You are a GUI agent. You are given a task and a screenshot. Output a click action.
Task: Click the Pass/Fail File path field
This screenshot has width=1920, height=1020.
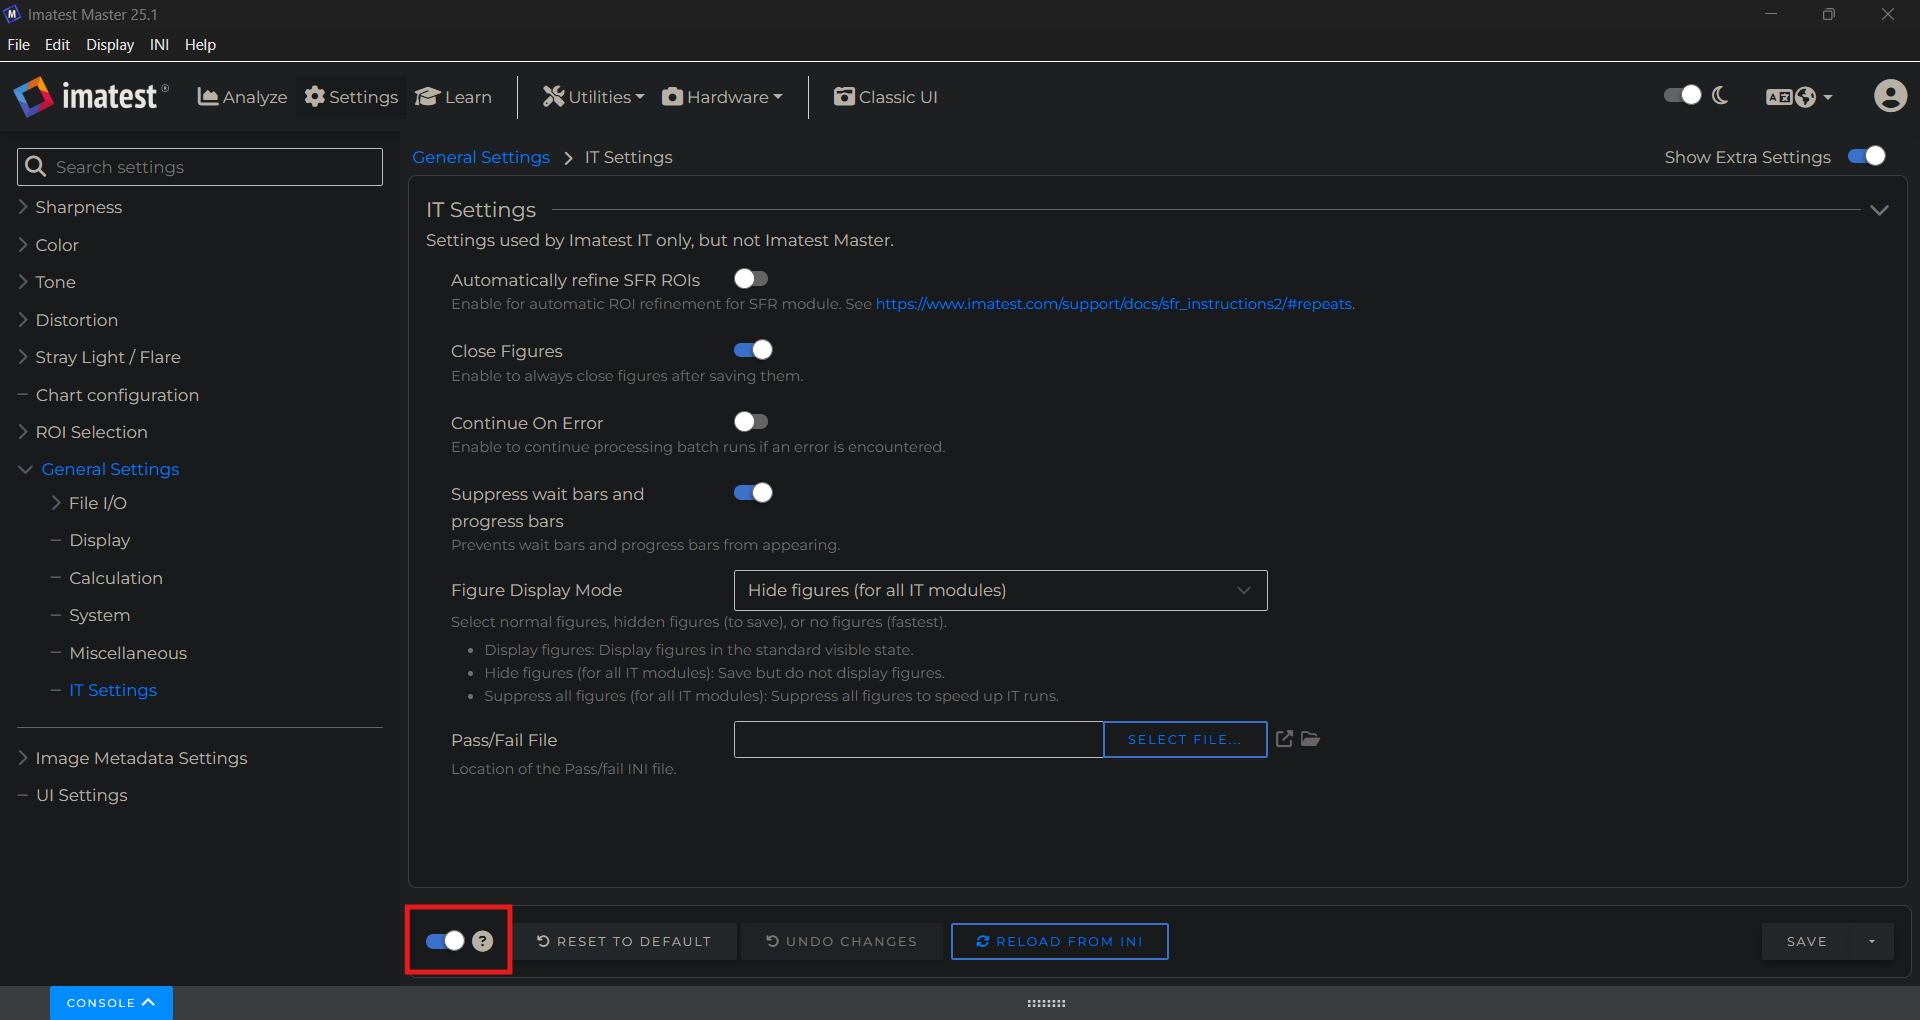pyautogui.click(x=919, y=740)
